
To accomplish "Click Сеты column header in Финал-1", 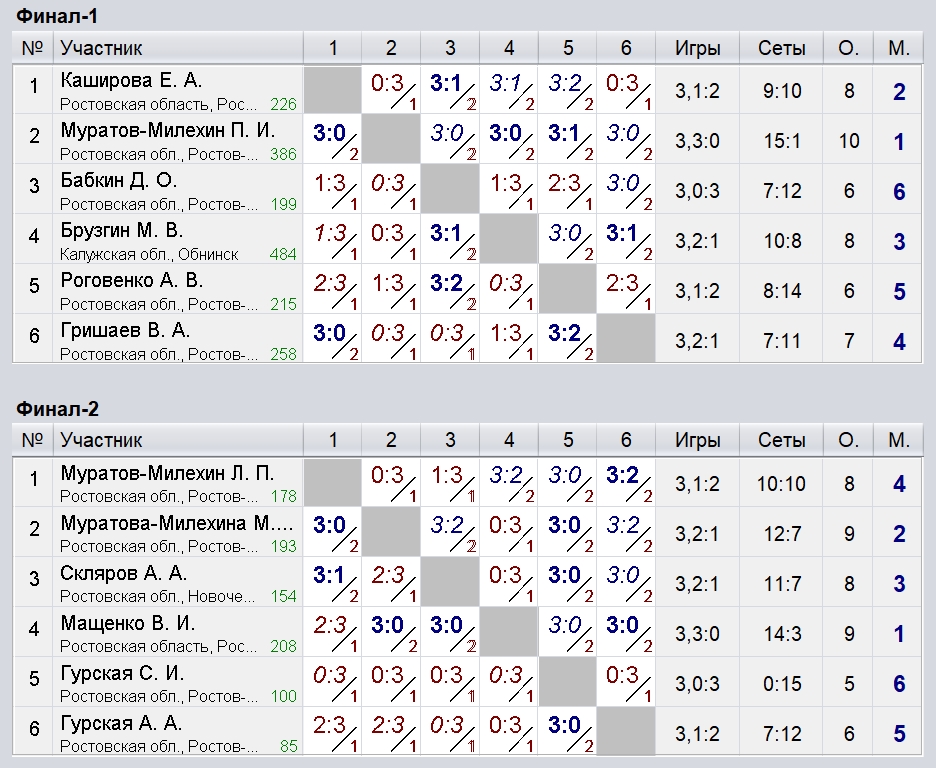I will 782,48.
